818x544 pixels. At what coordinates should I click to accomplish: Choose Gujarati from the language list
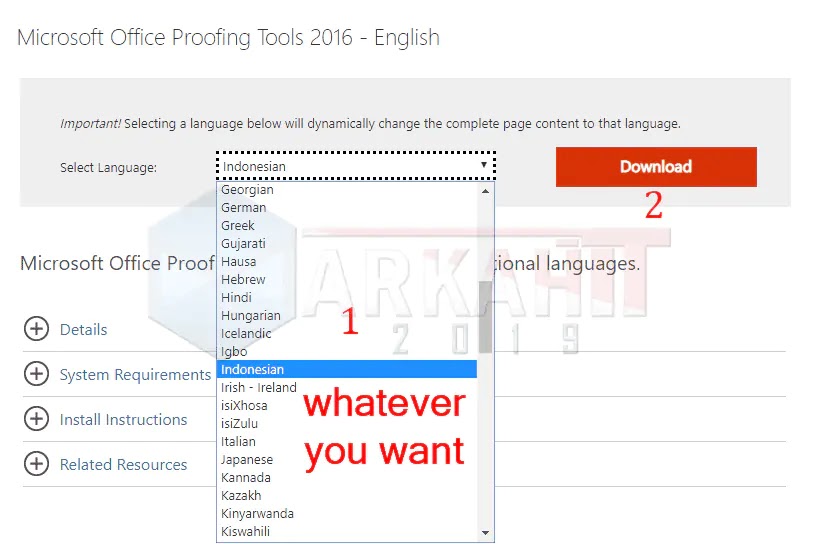tap(347, 244)
